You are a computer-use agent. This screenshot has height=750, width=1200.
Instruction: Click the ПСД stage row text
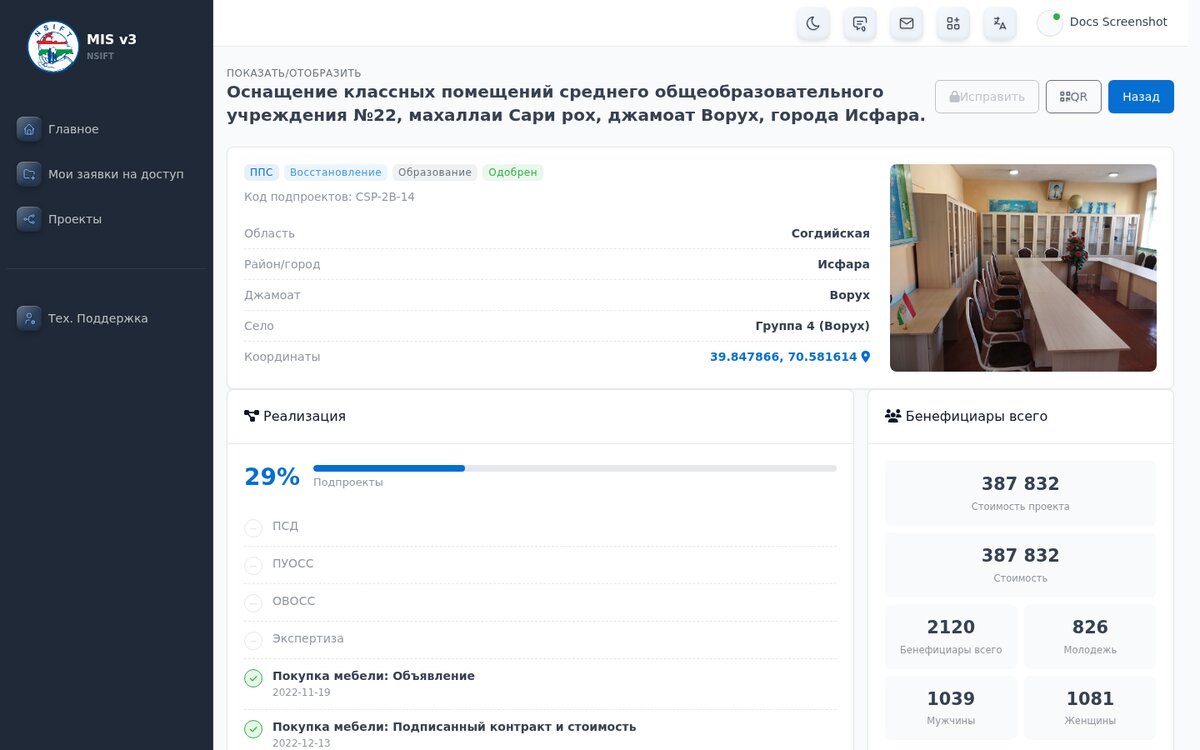click(x=285, y=526)
